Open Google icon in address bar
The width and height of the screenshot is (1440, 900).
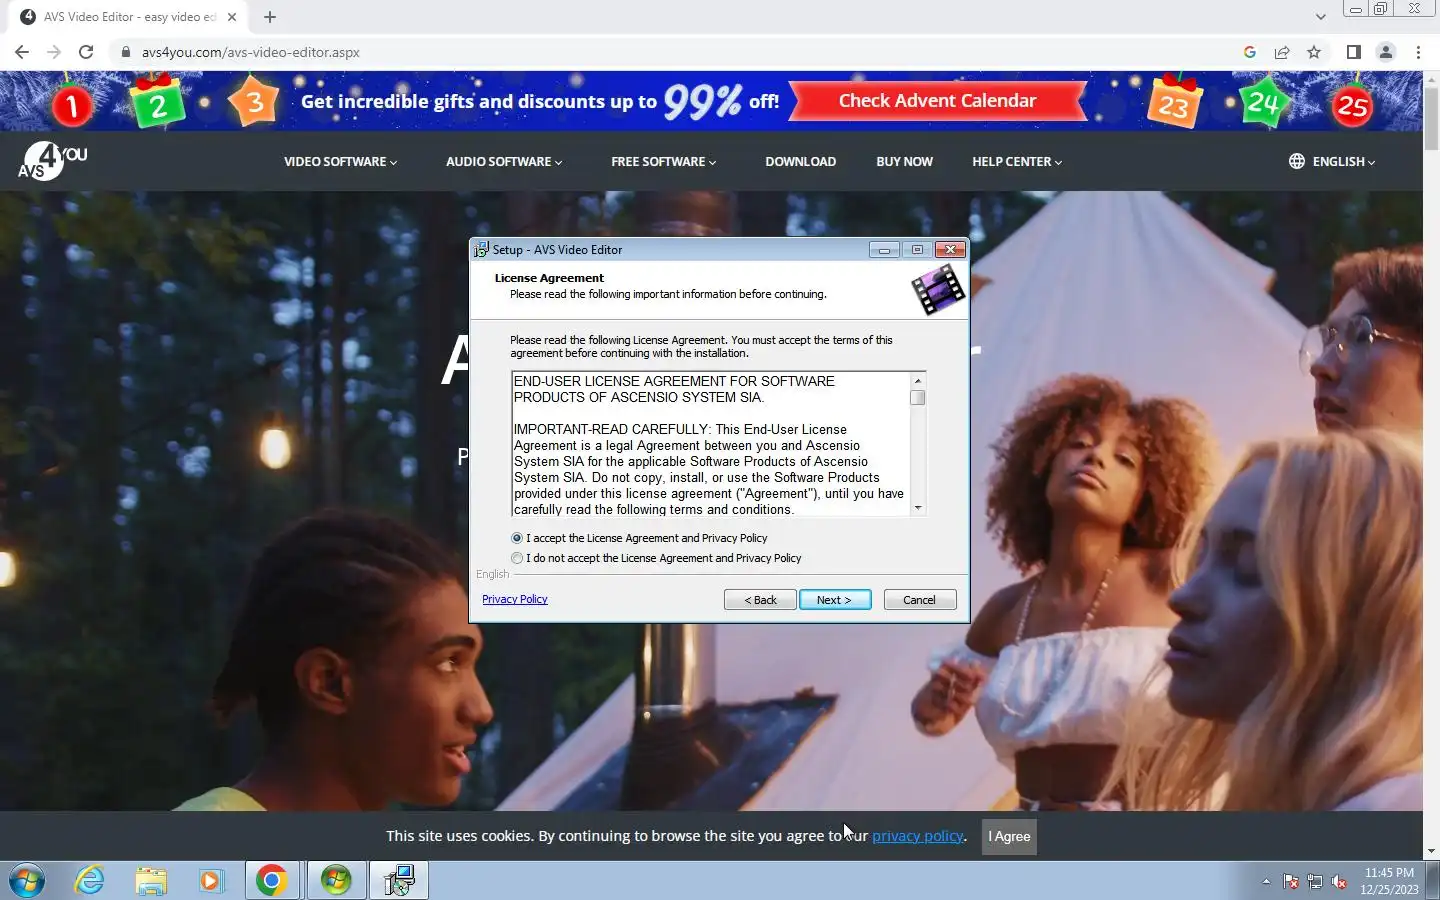[1250, 52]
